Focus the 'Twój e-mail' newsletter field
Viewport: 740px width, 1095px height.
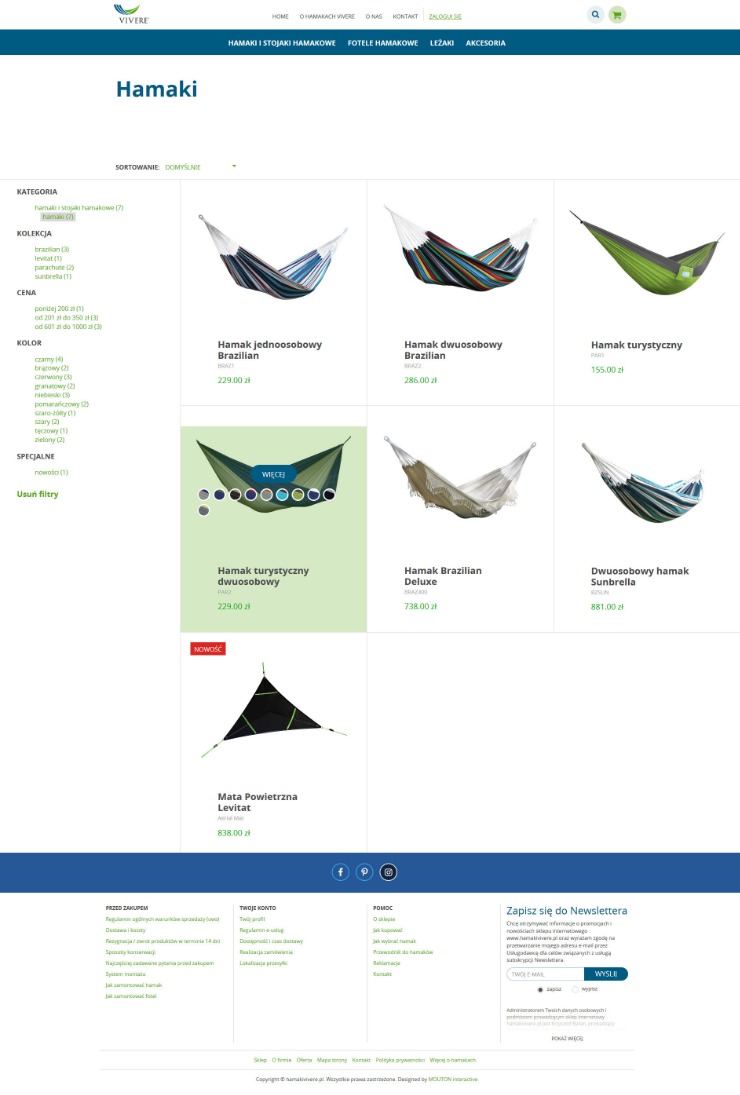pos(545,974)
